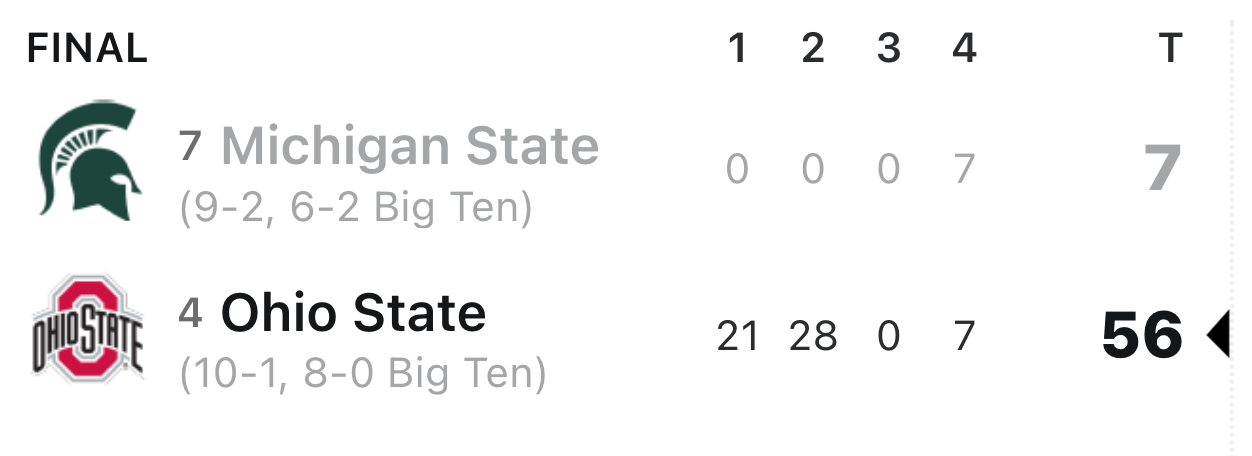
Task: Click the FINAL game status label
Action: pyautogui.click(x=87, y=47)
